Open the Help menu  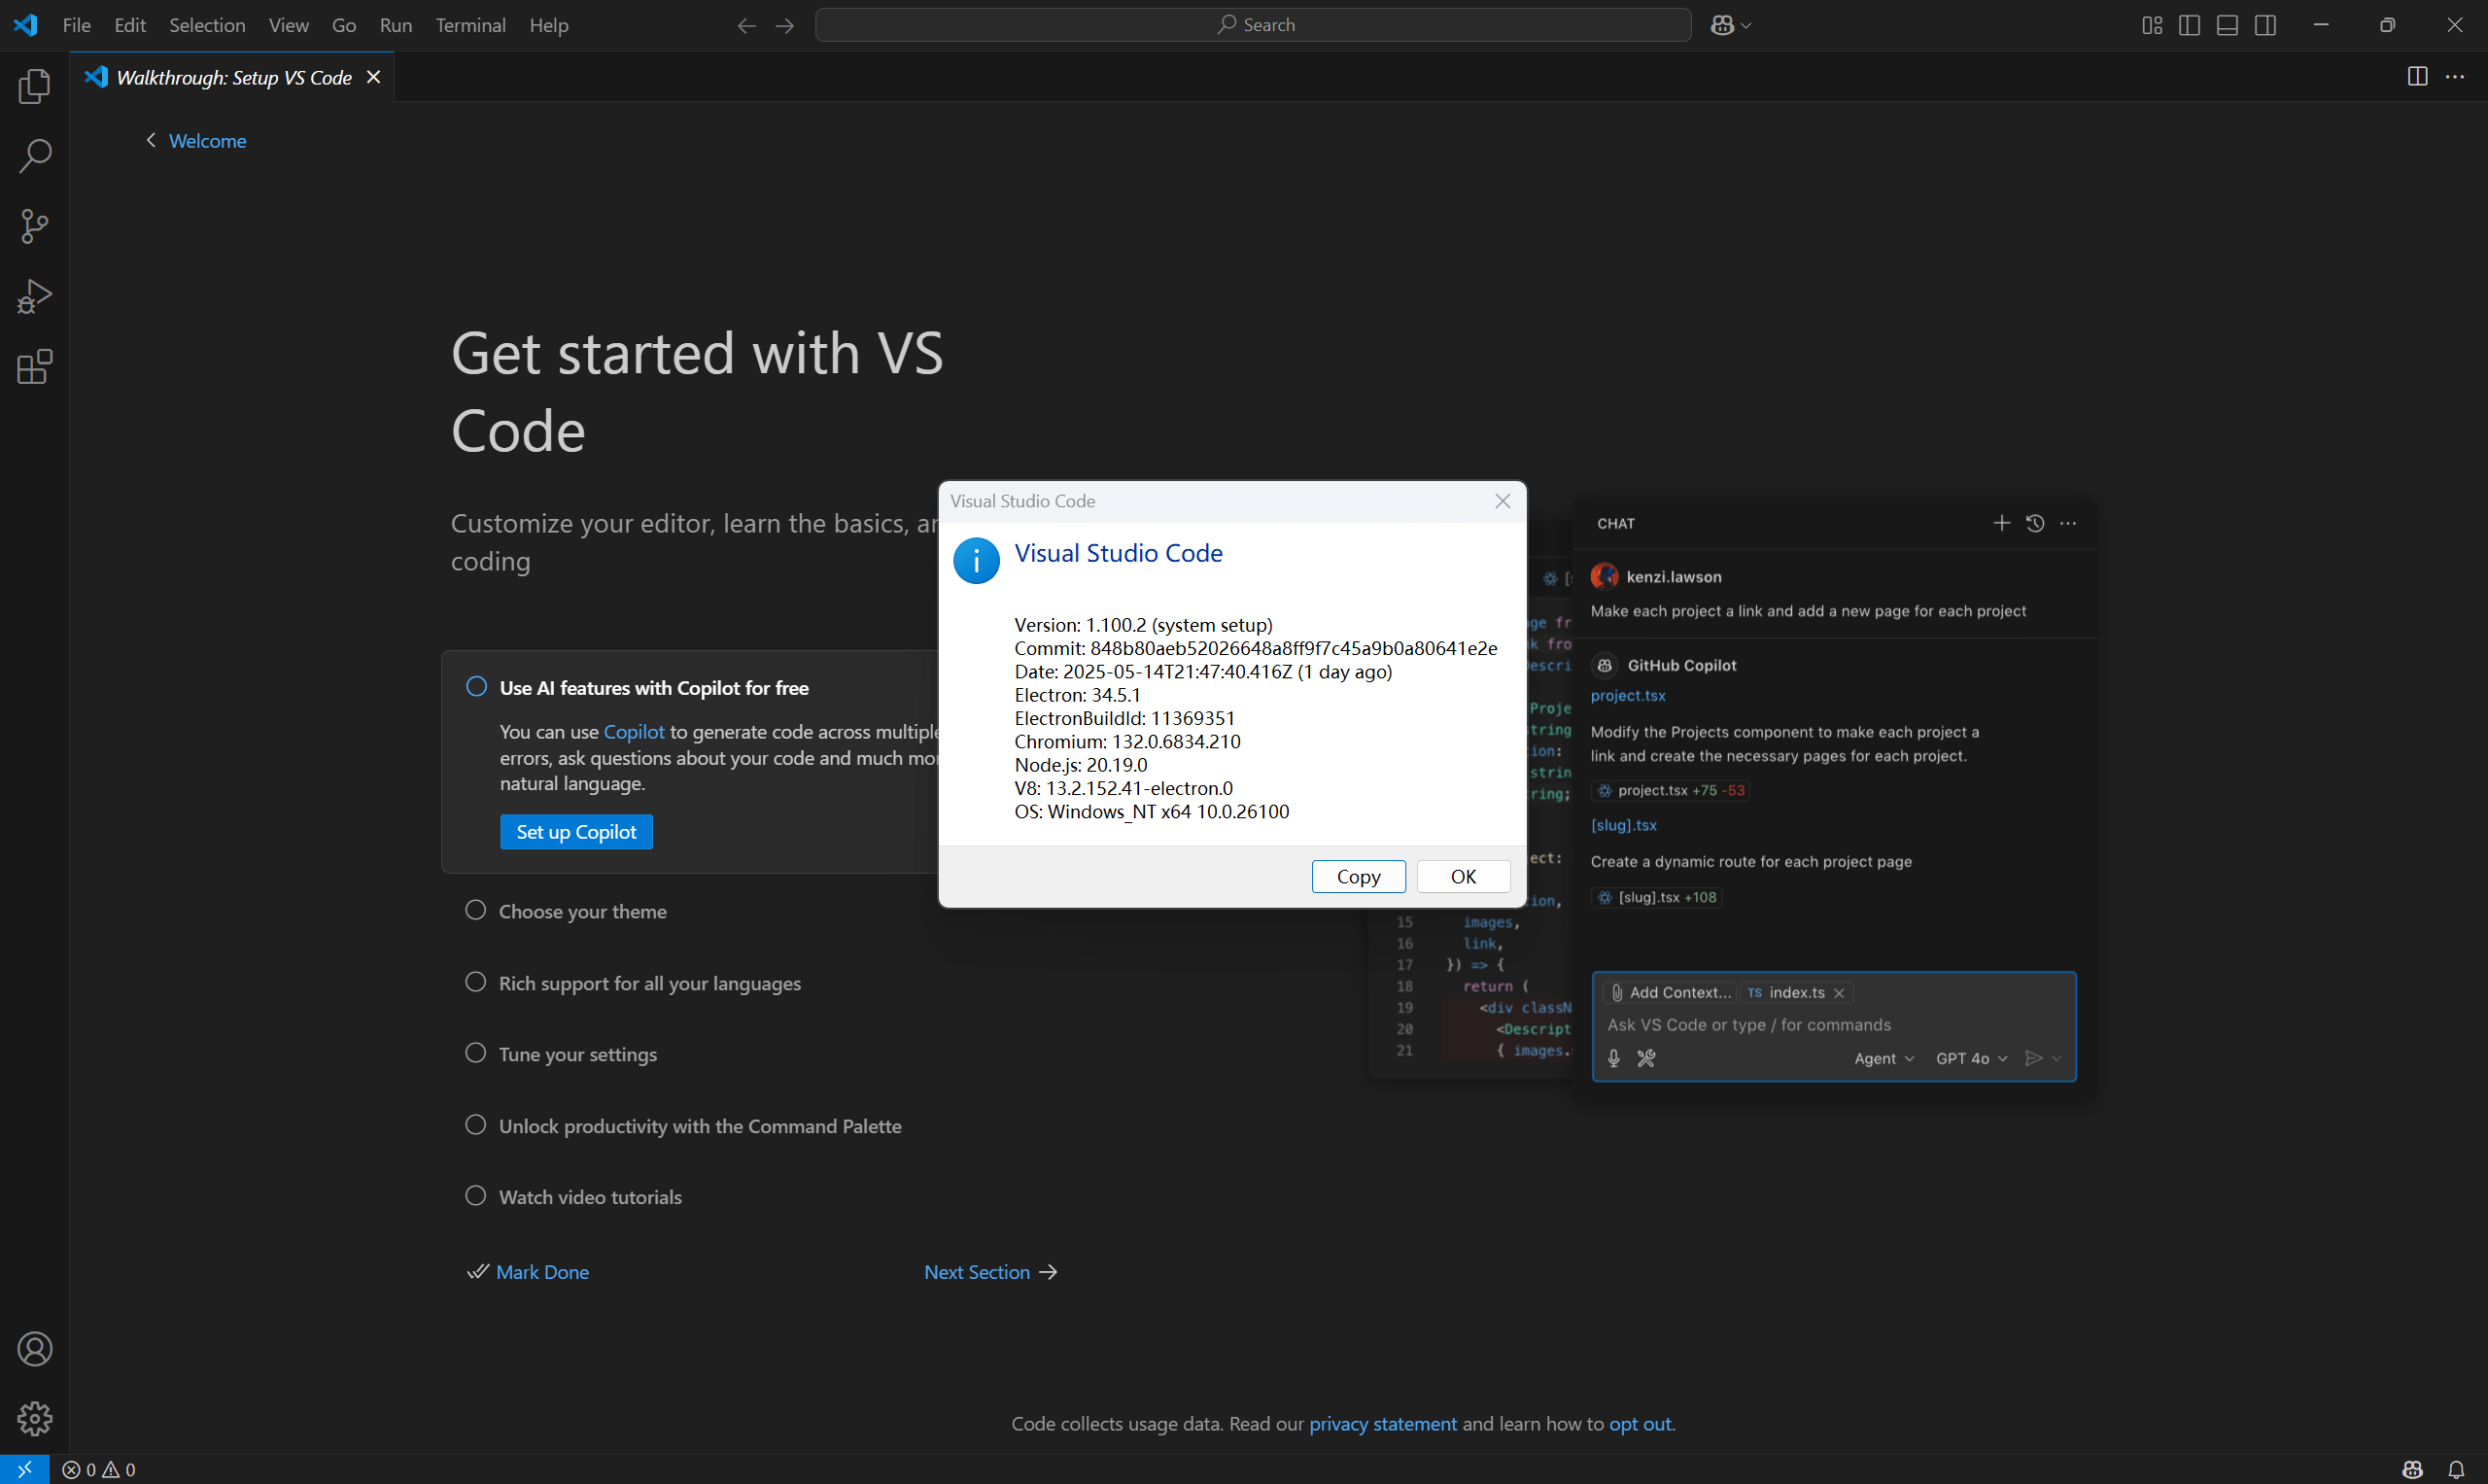tap(549, 25)
